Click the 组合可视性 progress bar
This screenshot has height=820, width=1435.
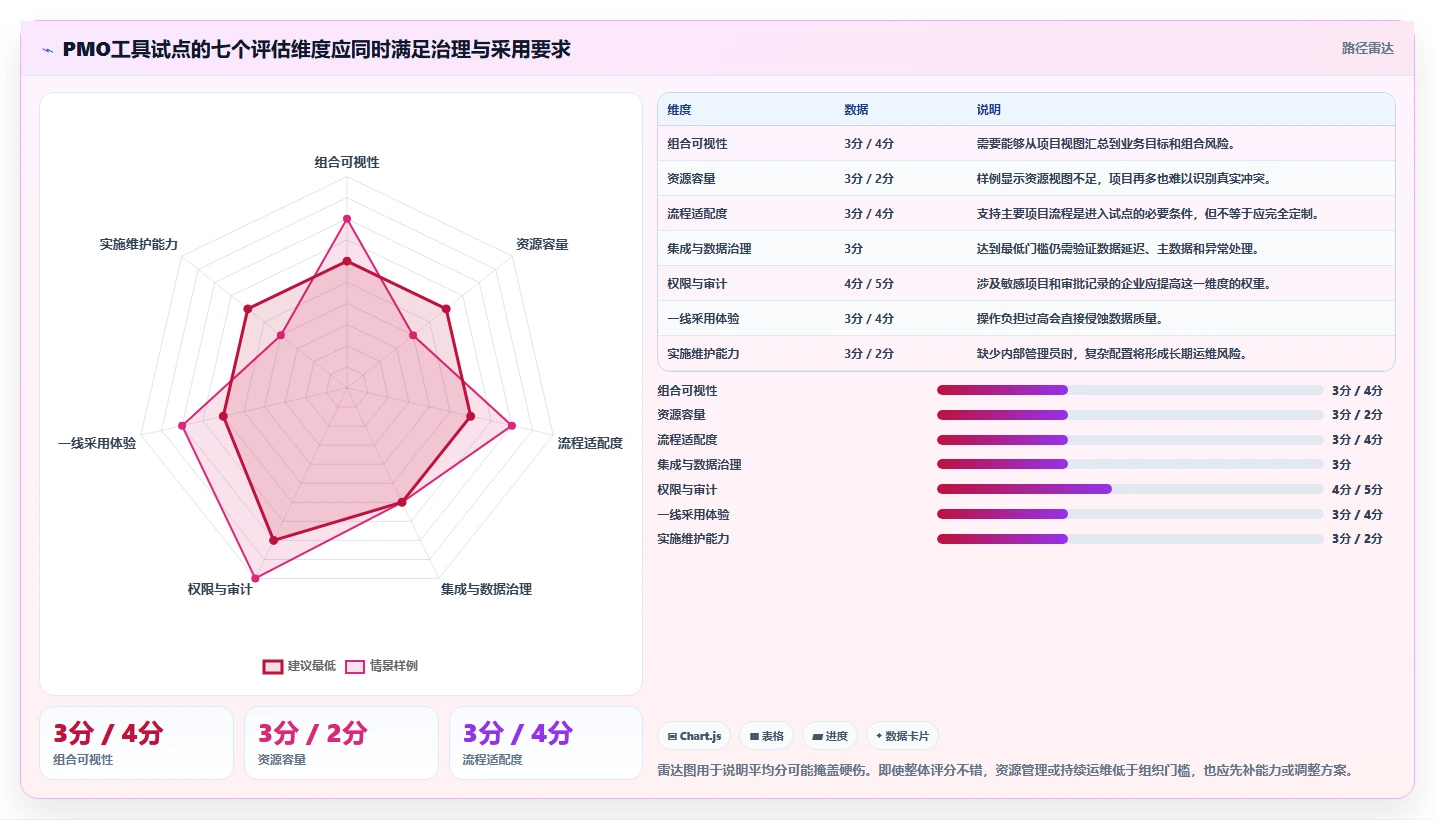tap(1130, 390)
